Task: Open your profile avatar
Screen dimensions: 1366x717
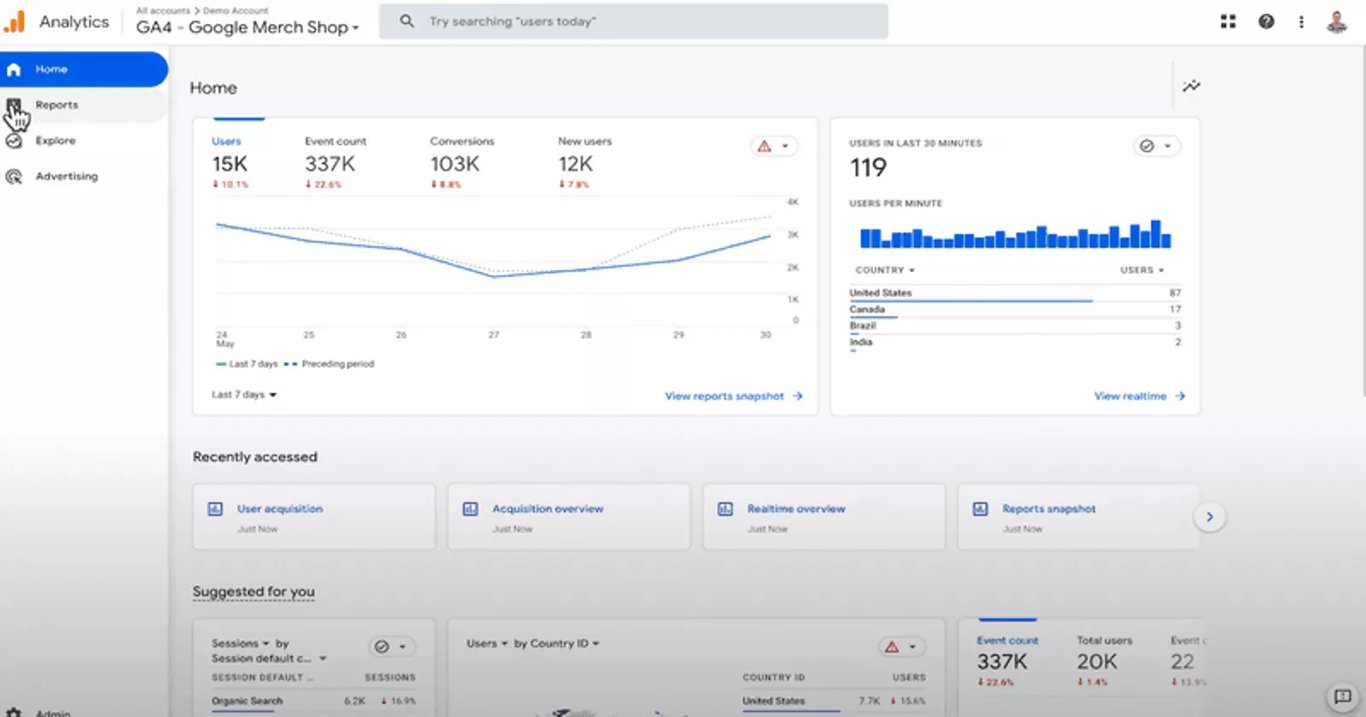Action: click(1338, 21)
